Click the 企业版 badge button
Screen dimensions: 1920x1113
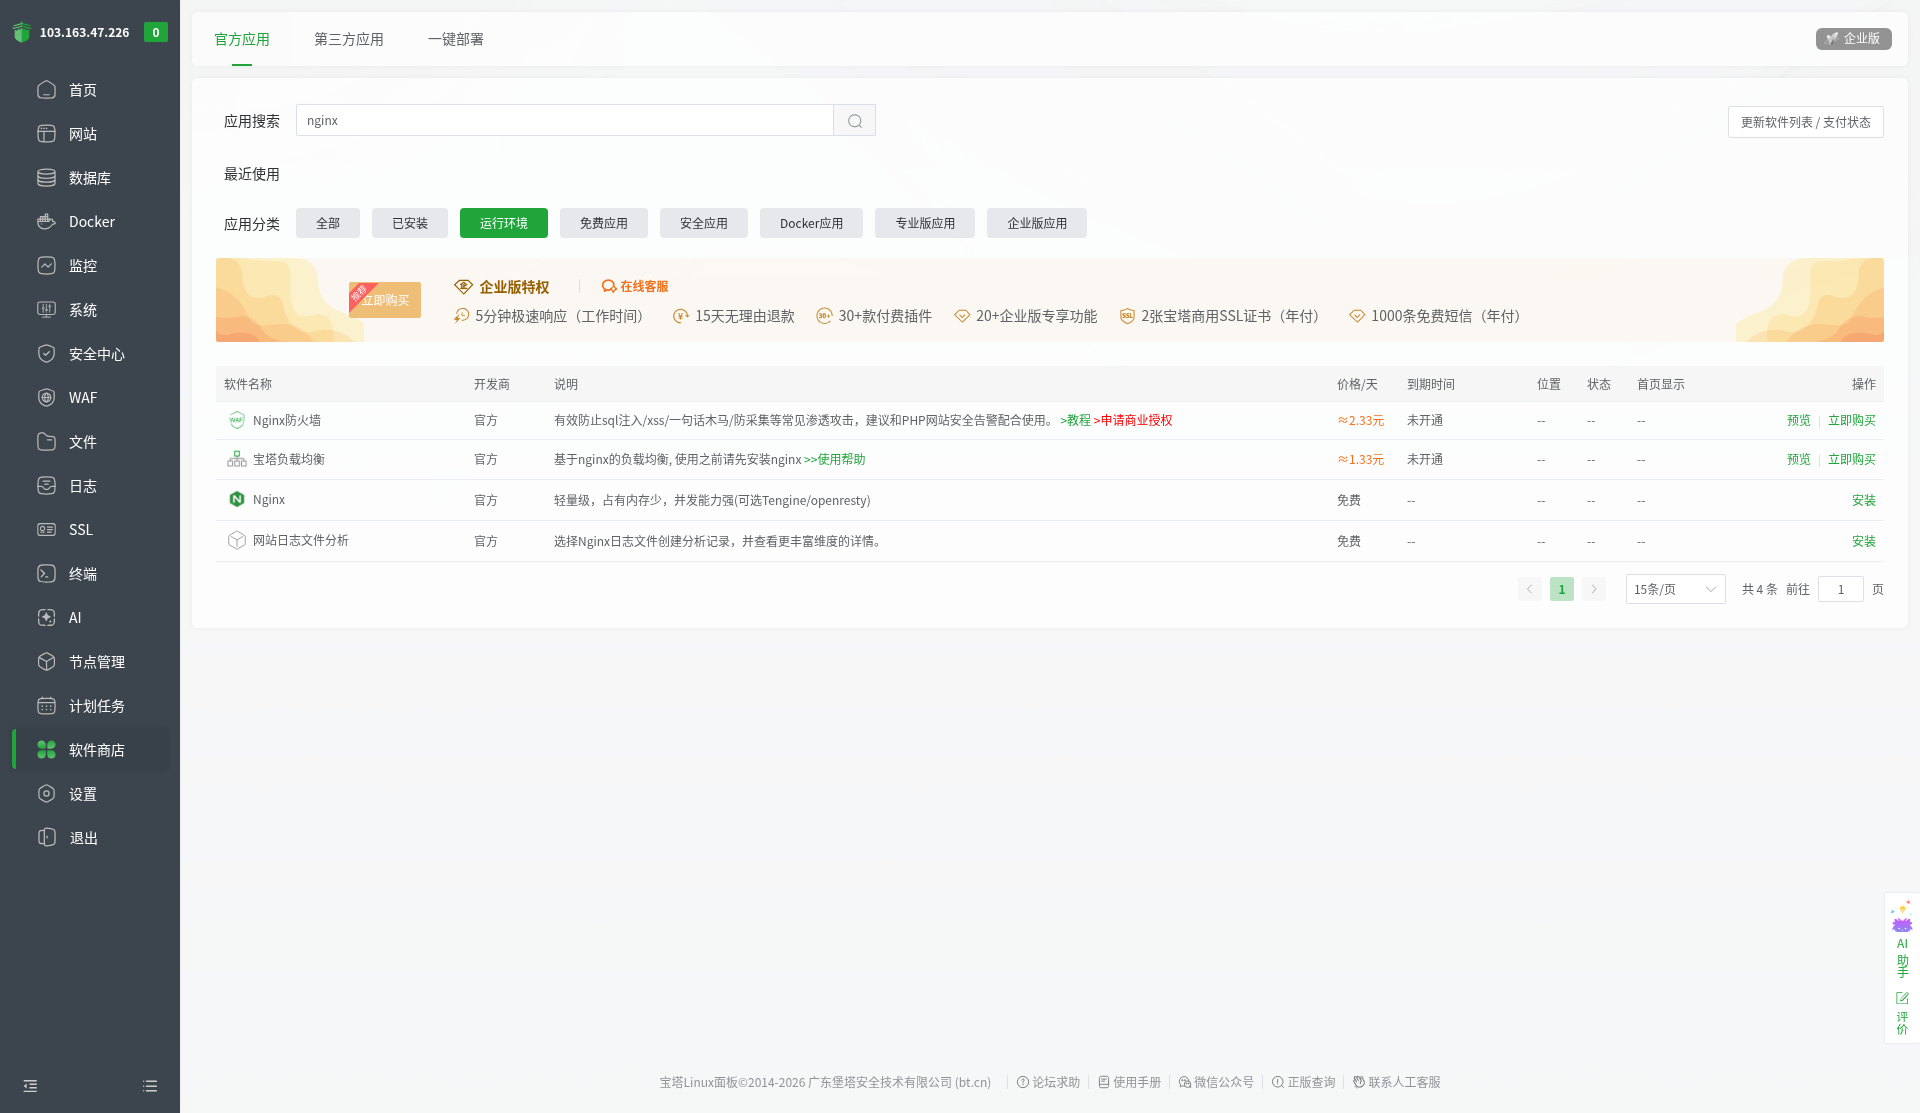tap(1853, 39)
